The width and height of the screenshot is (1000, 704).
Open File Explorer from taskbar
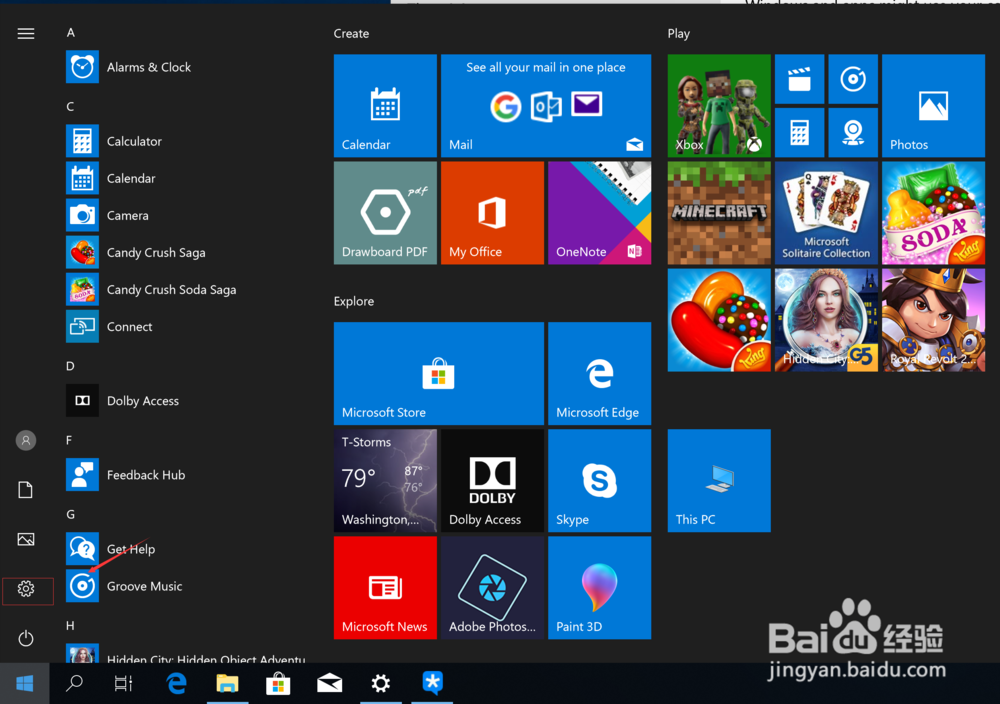227,684
